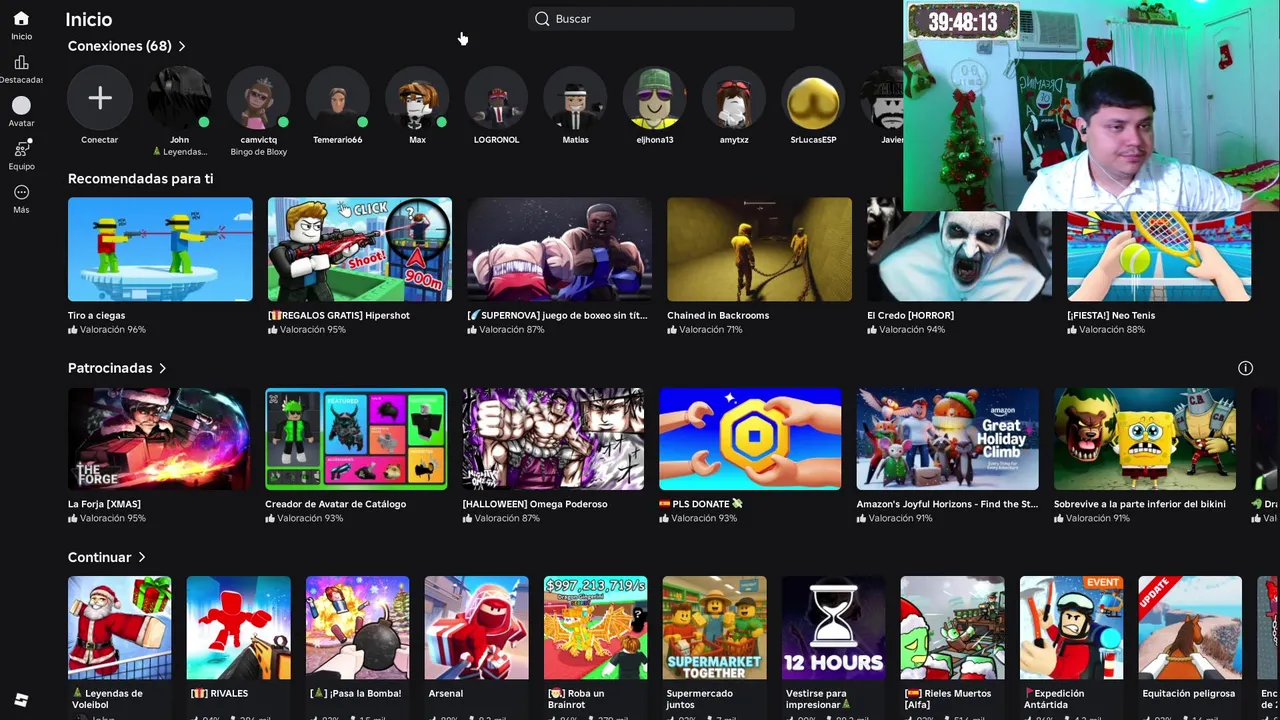Screen dimensions: 1280x720
Task: Continue Equitación peligrosa game
Action: (x=1190, y=628)
